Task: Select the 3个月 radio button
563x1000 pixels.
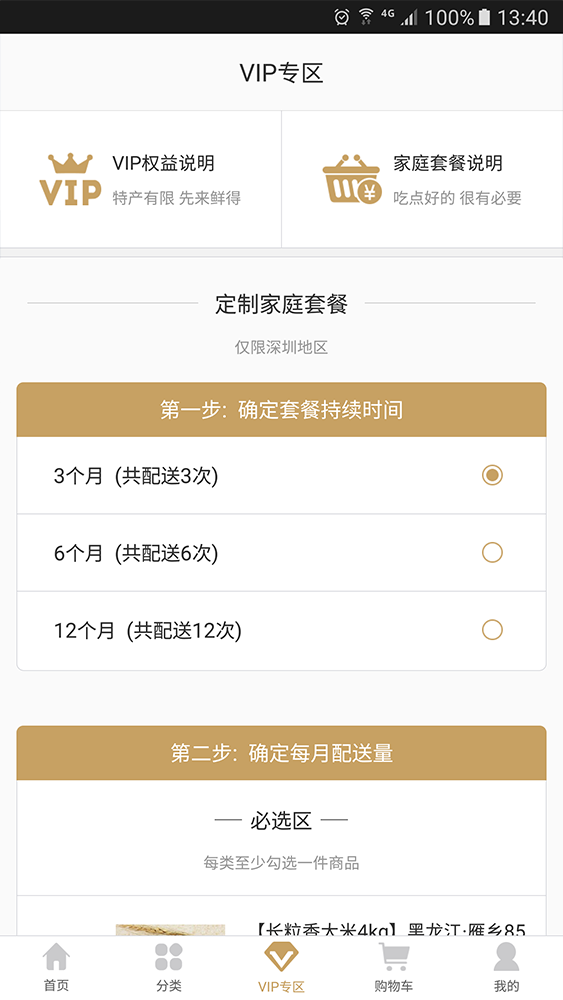Action: point(492,475)
